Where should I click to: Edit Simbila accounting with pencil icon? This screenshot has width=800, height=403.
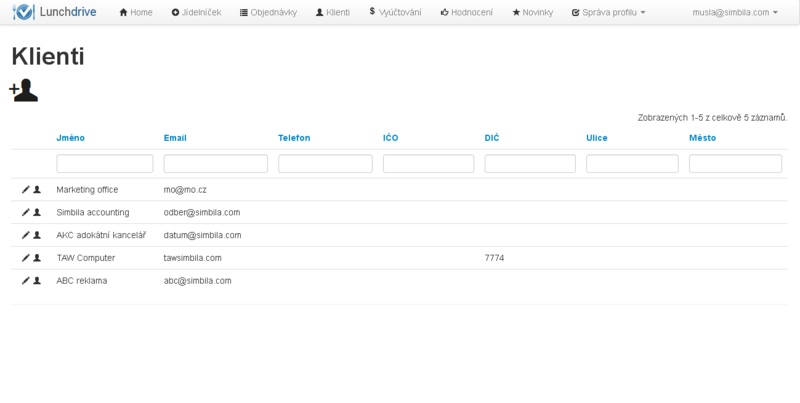tap(25, 212)
